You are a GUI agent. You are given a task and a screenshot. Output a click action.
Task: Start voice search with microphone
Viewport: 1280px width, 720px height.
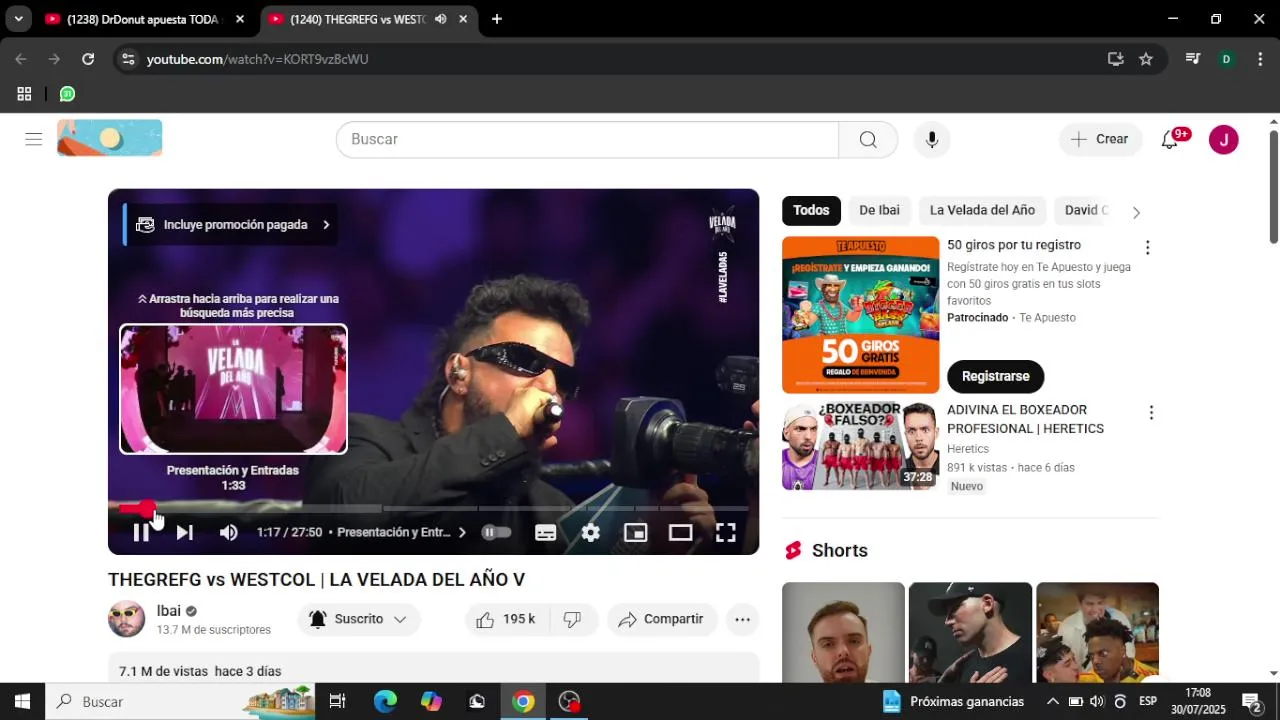(932, 139)
